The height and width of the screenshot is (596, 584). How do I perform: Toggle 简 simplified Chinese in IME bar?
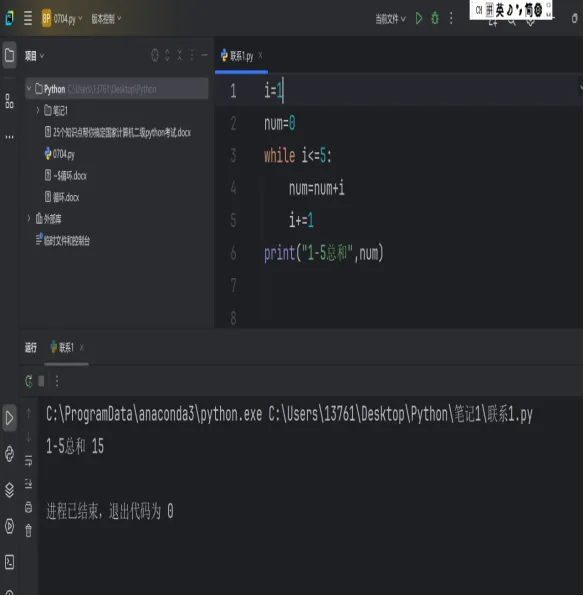click(x=529, y=10)
